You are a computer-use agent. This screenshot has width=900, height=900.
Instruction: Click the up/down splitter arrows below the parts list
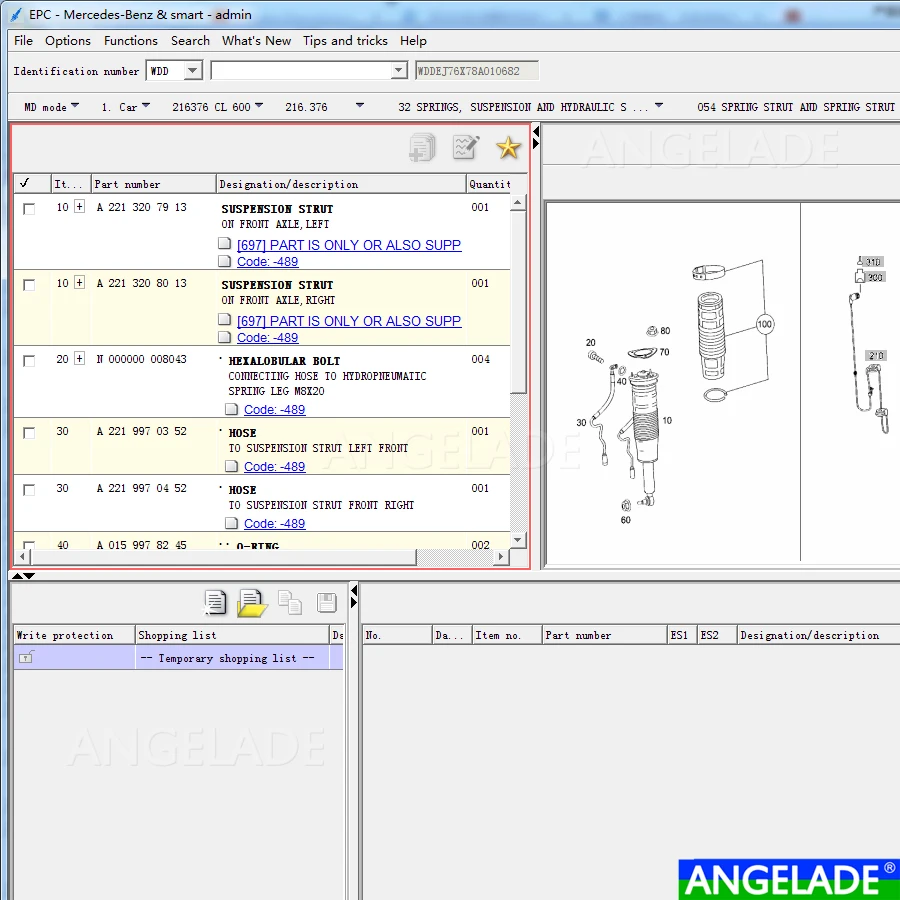tap(24, 575)
